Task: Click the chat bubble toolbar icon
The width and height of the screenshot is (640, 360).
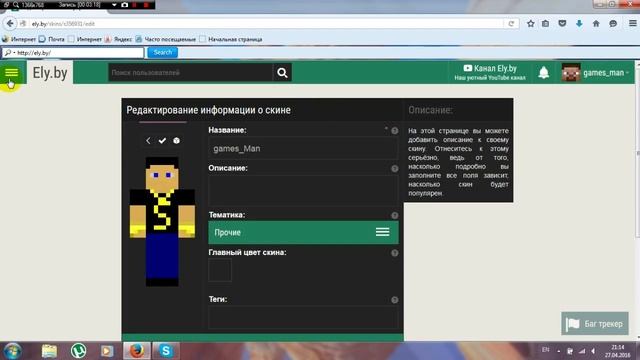Action: (x=613, y=24)
